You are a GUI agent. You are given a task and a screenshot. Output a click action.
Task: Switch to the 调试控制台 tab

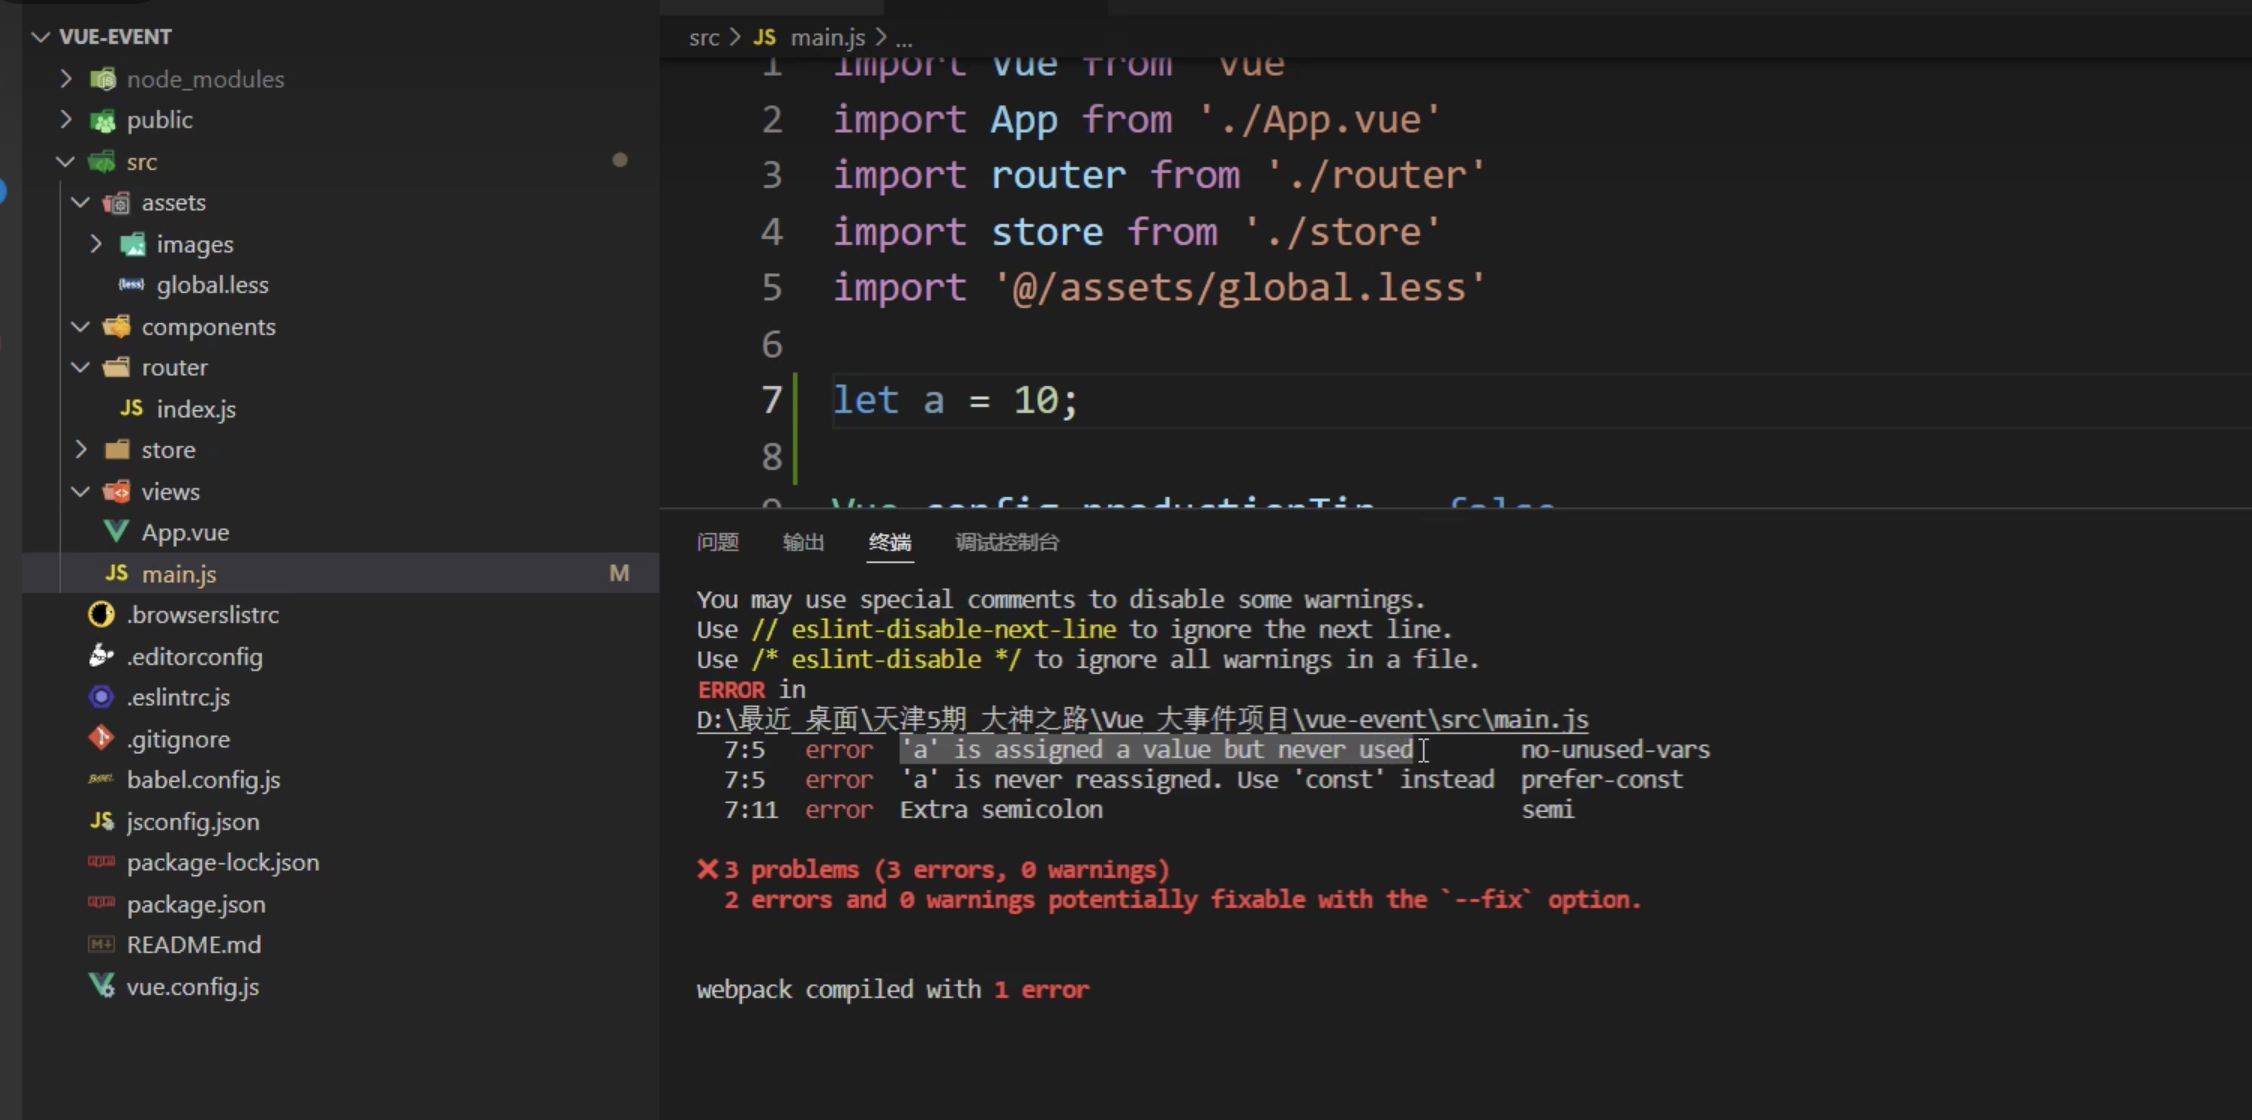pos(1006,542)
